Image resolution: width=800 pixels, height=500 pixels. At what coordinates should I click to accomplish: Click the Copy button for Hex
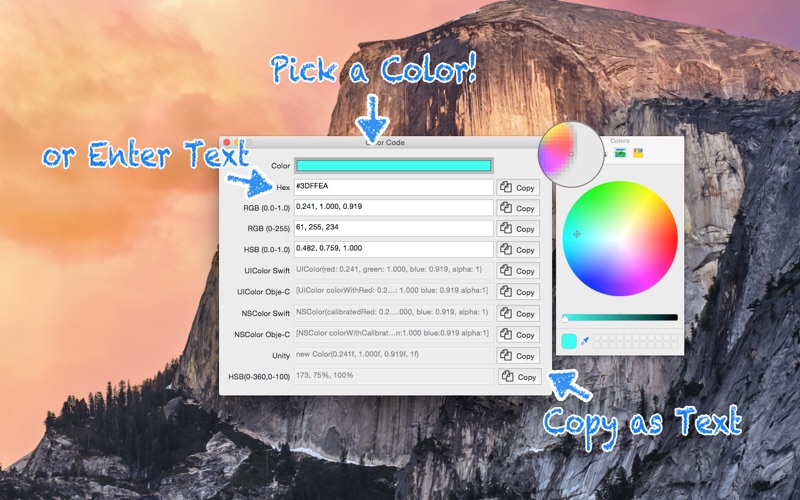518,187
